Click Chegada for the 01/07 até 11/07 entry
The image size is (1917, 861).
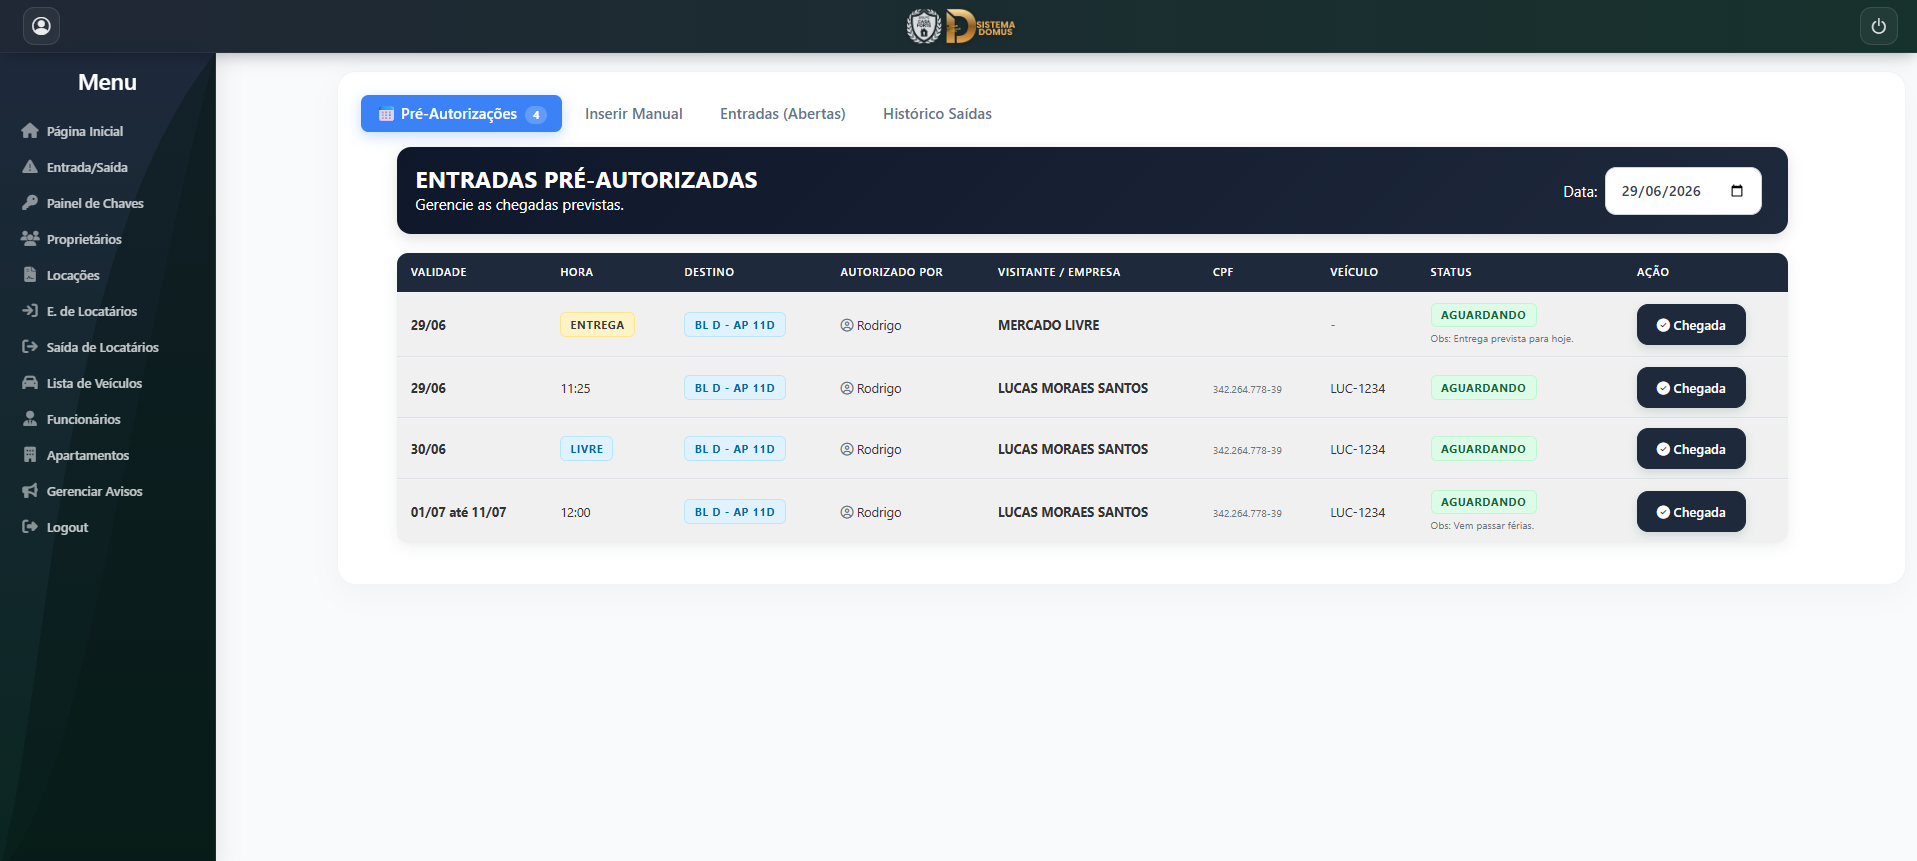pyautogui.click(x=1691, y=512)
